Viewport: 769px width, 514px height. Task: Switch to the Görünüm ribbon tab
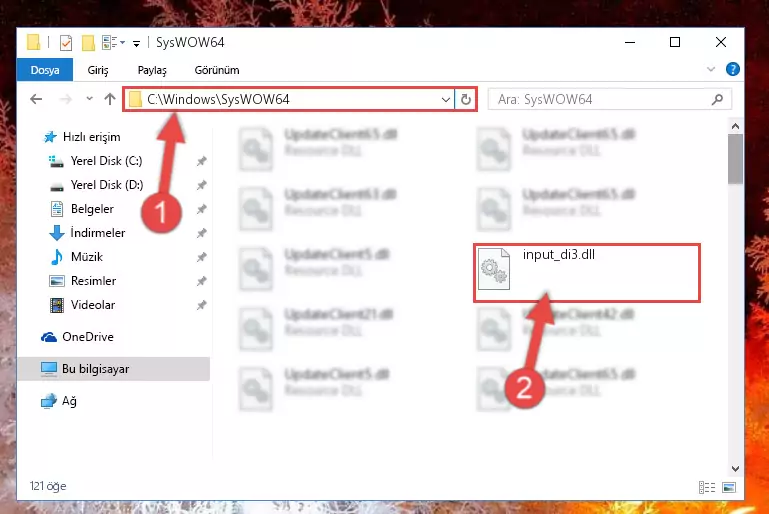pos(217,70)
